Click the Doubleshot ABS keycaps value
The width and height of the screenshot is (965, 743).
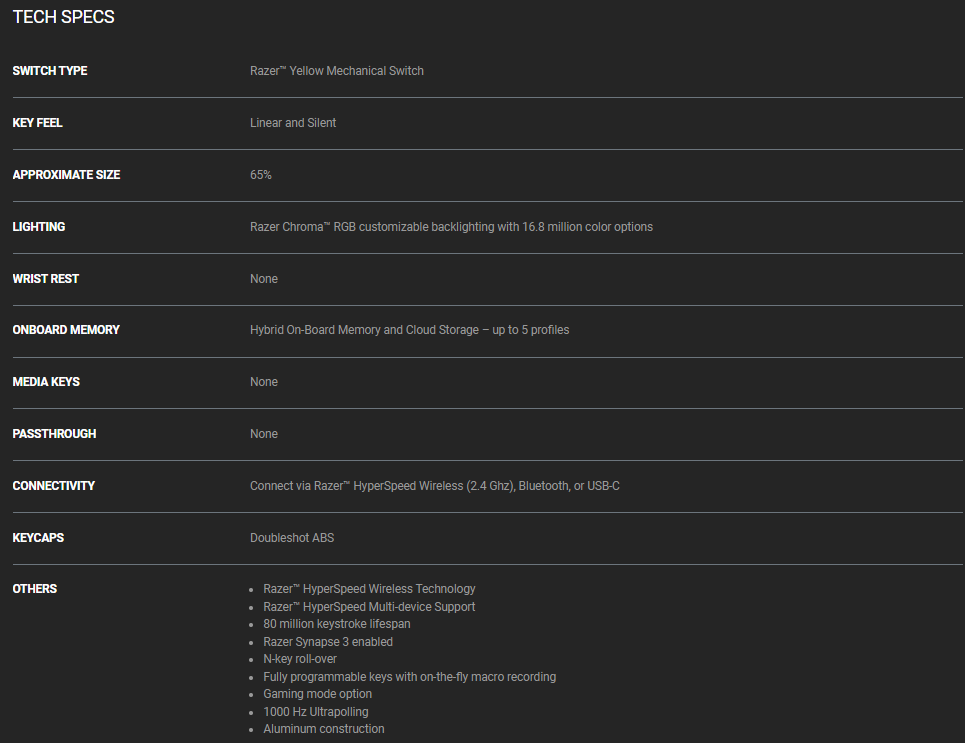pos(292,538)
